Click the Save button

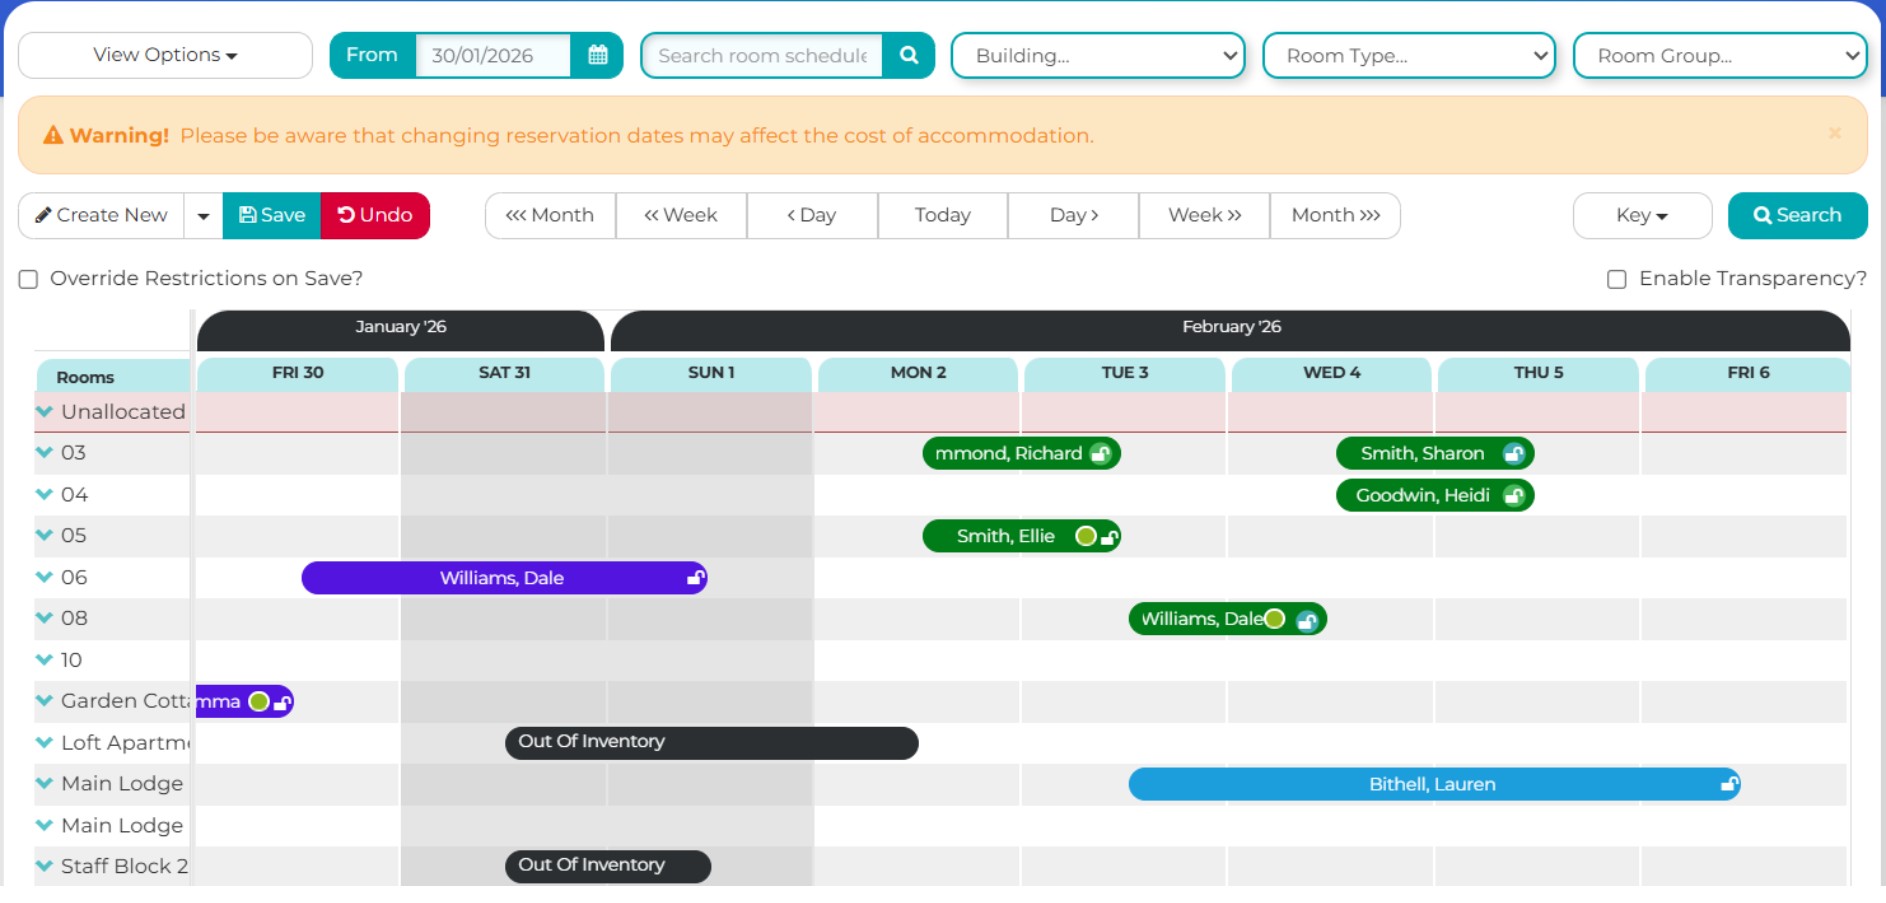272,216
